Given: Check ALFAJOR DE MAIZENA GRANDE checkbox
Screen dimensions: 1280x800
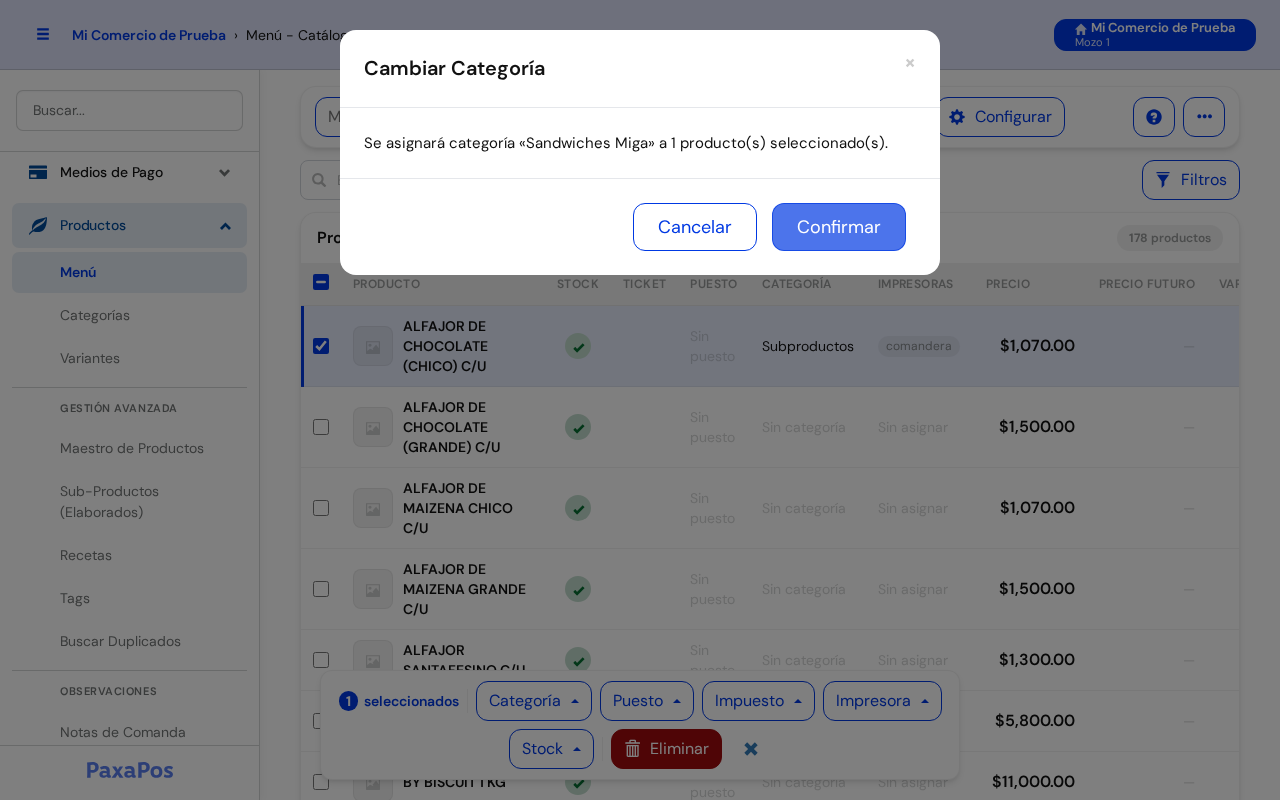Looking at the screenshot, I should (321, 589).
